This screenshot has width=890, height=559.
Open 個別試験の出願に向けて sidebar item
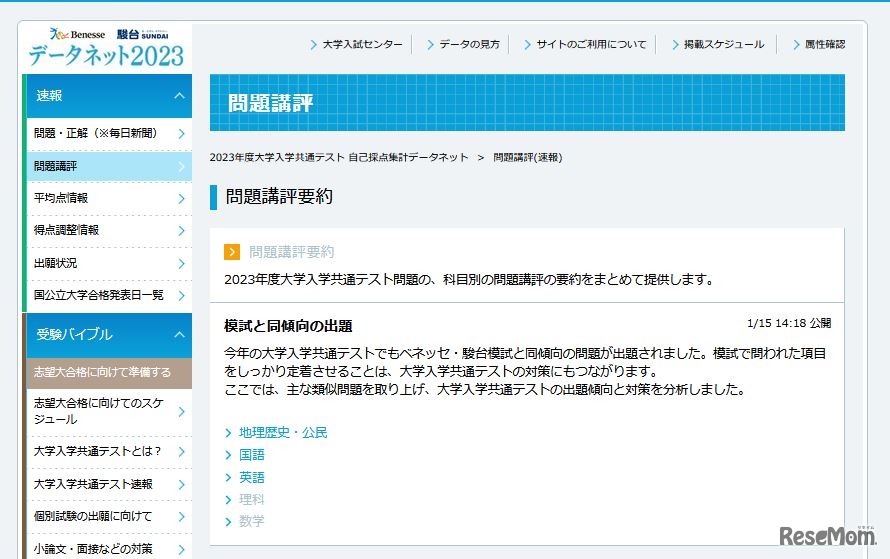110,516
